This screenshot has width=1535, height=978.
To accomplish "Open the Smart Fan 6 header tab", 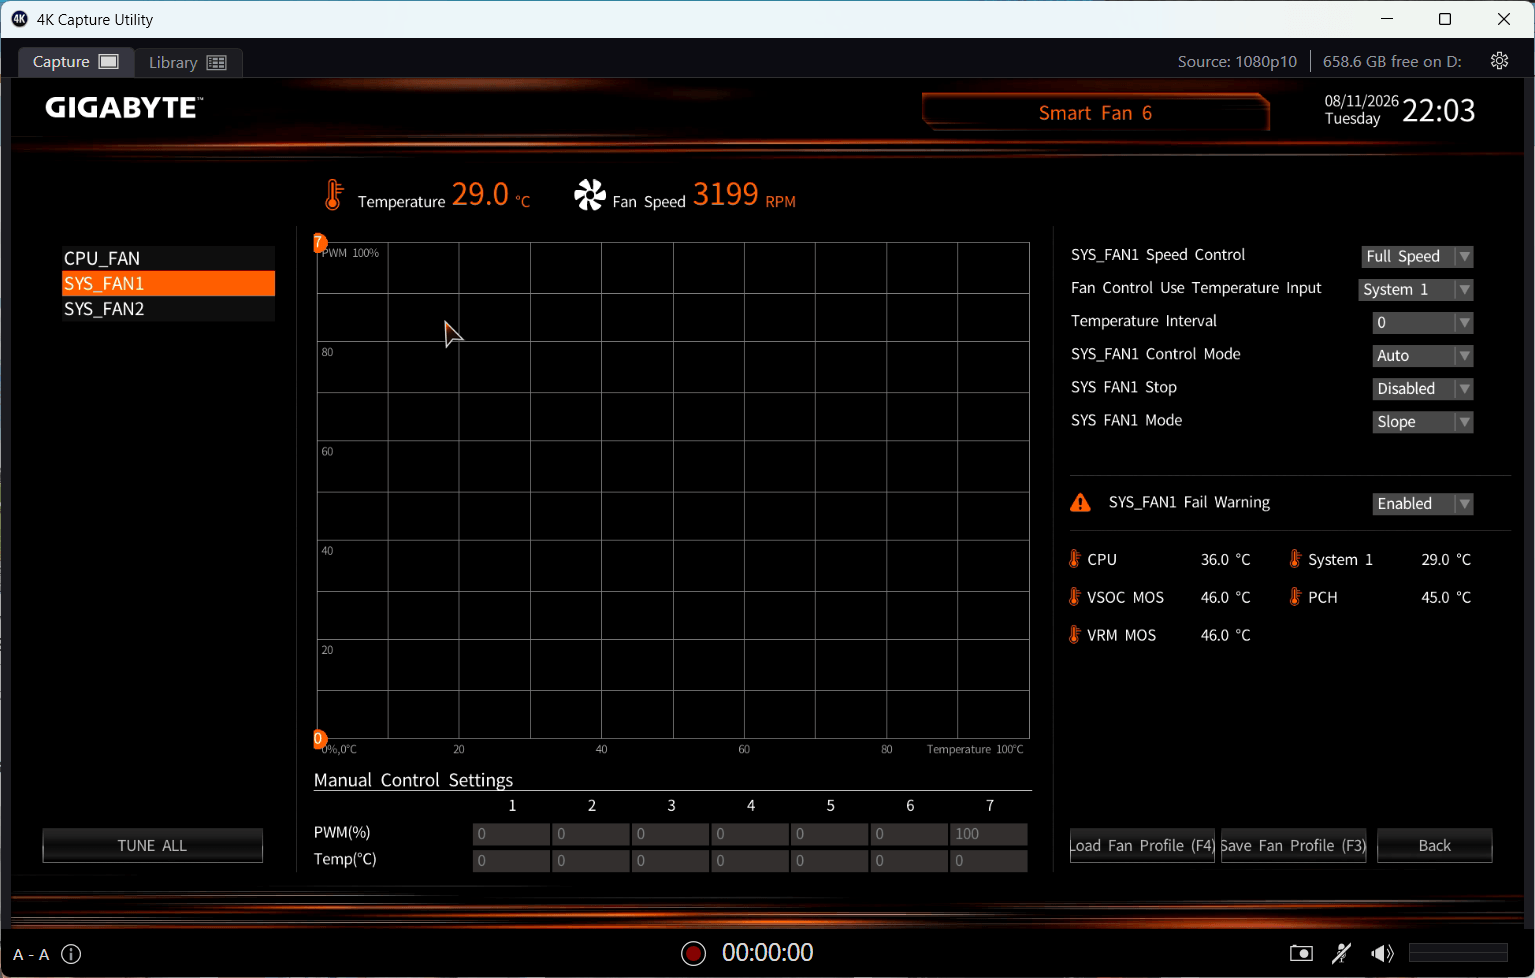I will tap(1095, 113).
